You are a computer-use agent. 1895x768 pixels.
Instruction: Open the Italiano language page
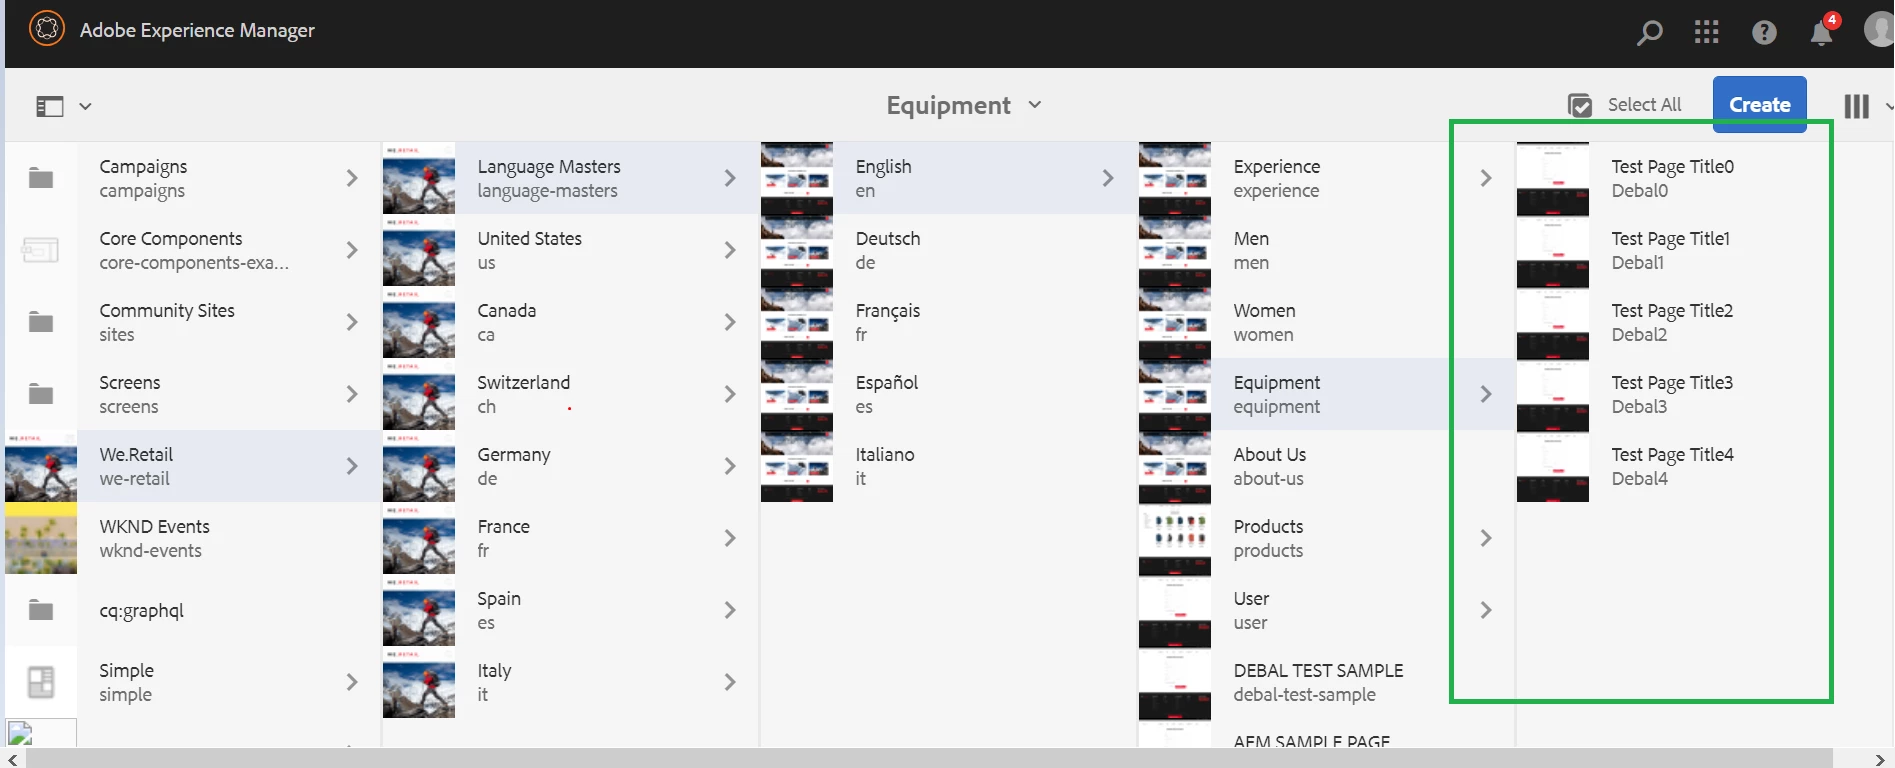click(948, 466)
